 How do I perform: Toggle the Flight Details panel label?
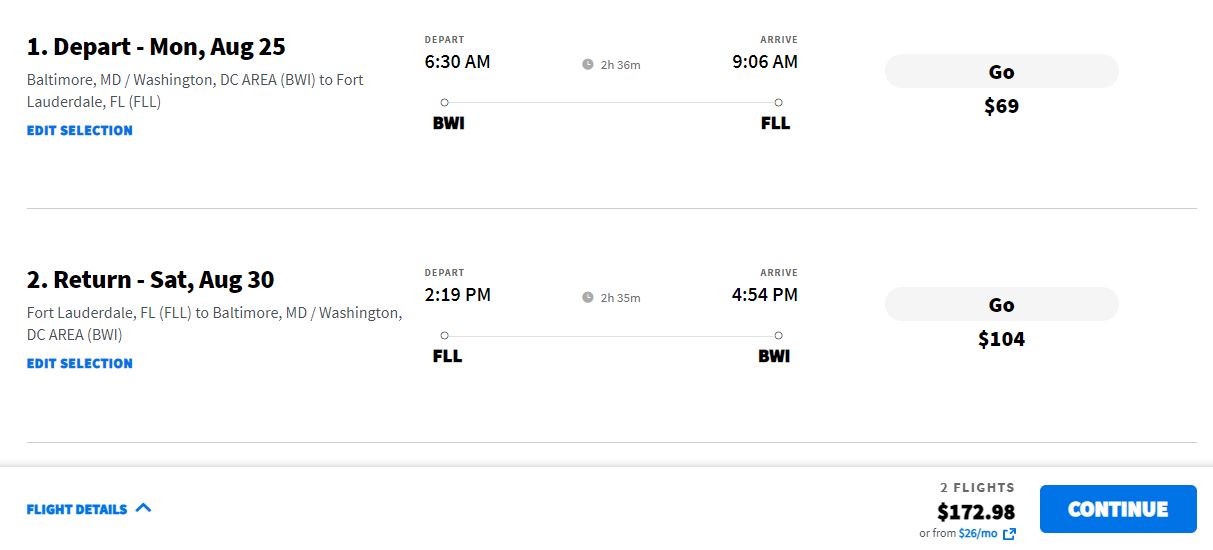(77, 509)
